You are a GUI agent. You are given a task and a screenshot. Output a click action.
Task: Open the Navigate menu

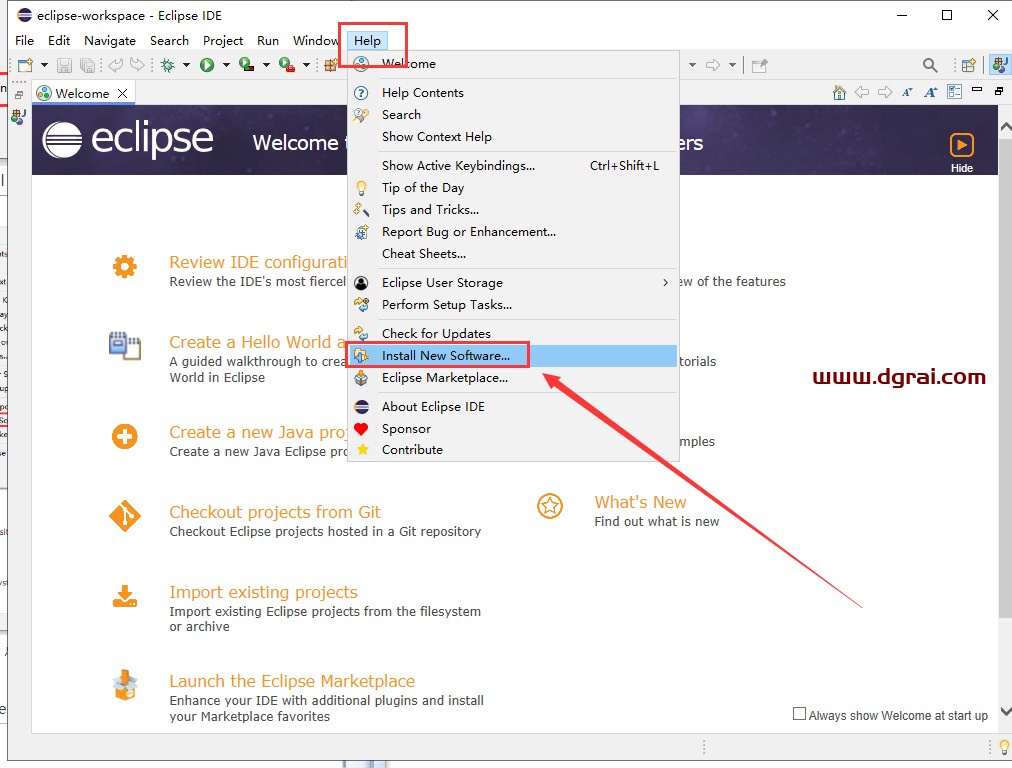110,41
